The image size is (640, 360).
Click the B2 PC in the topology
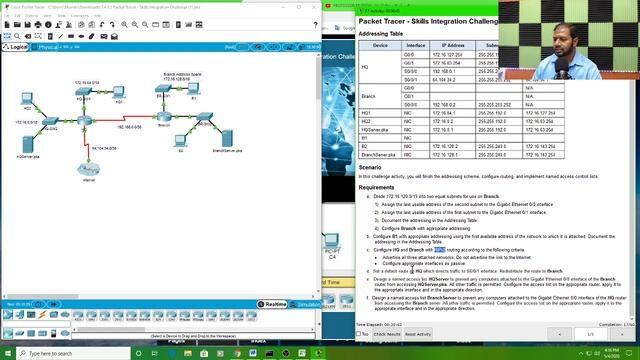(180, 141)
